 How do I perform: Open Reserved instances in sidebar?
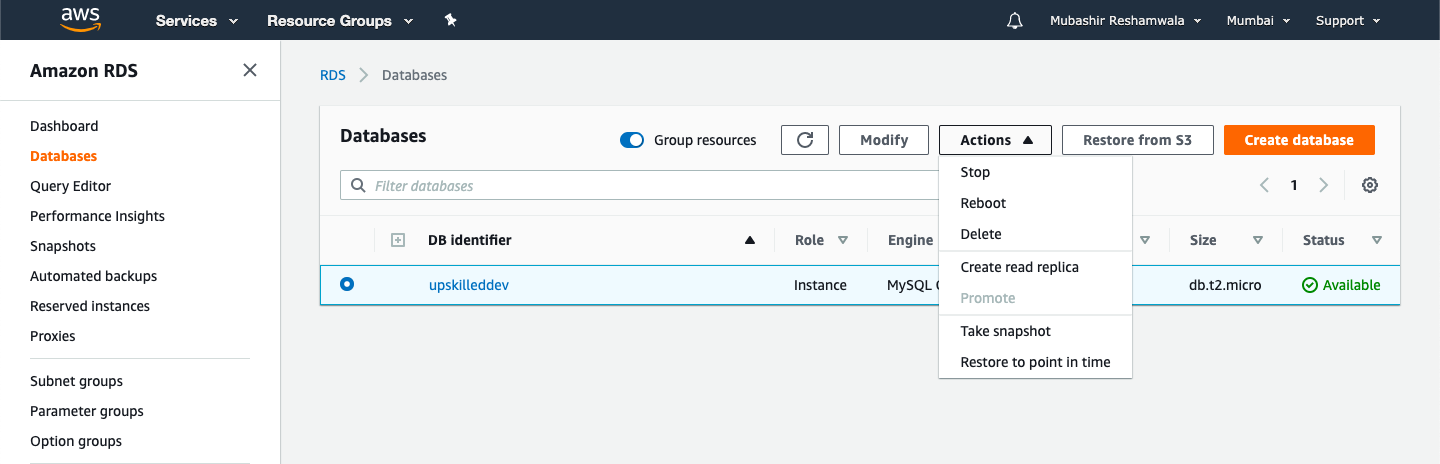pos(90,306)
